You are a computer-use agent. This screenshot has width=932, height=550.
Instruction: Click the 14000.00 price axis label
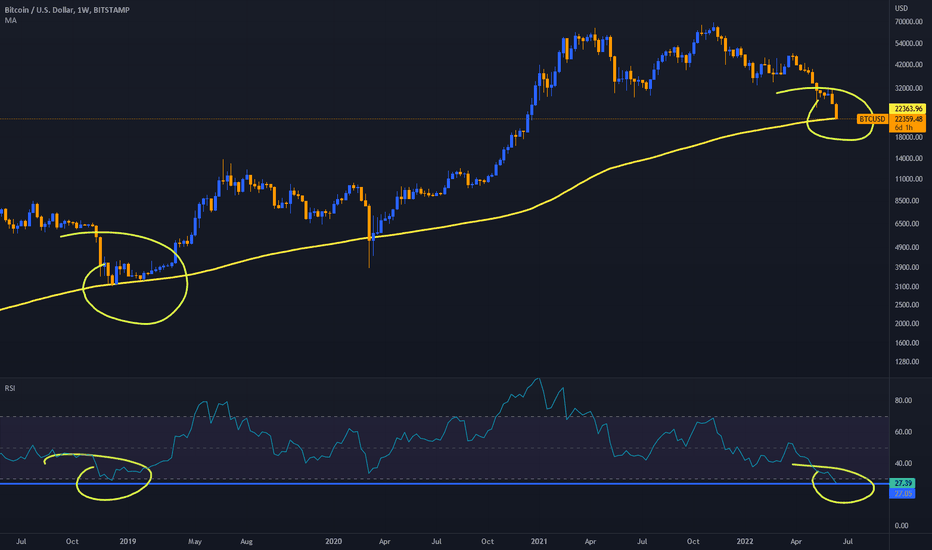click(909, 159)
